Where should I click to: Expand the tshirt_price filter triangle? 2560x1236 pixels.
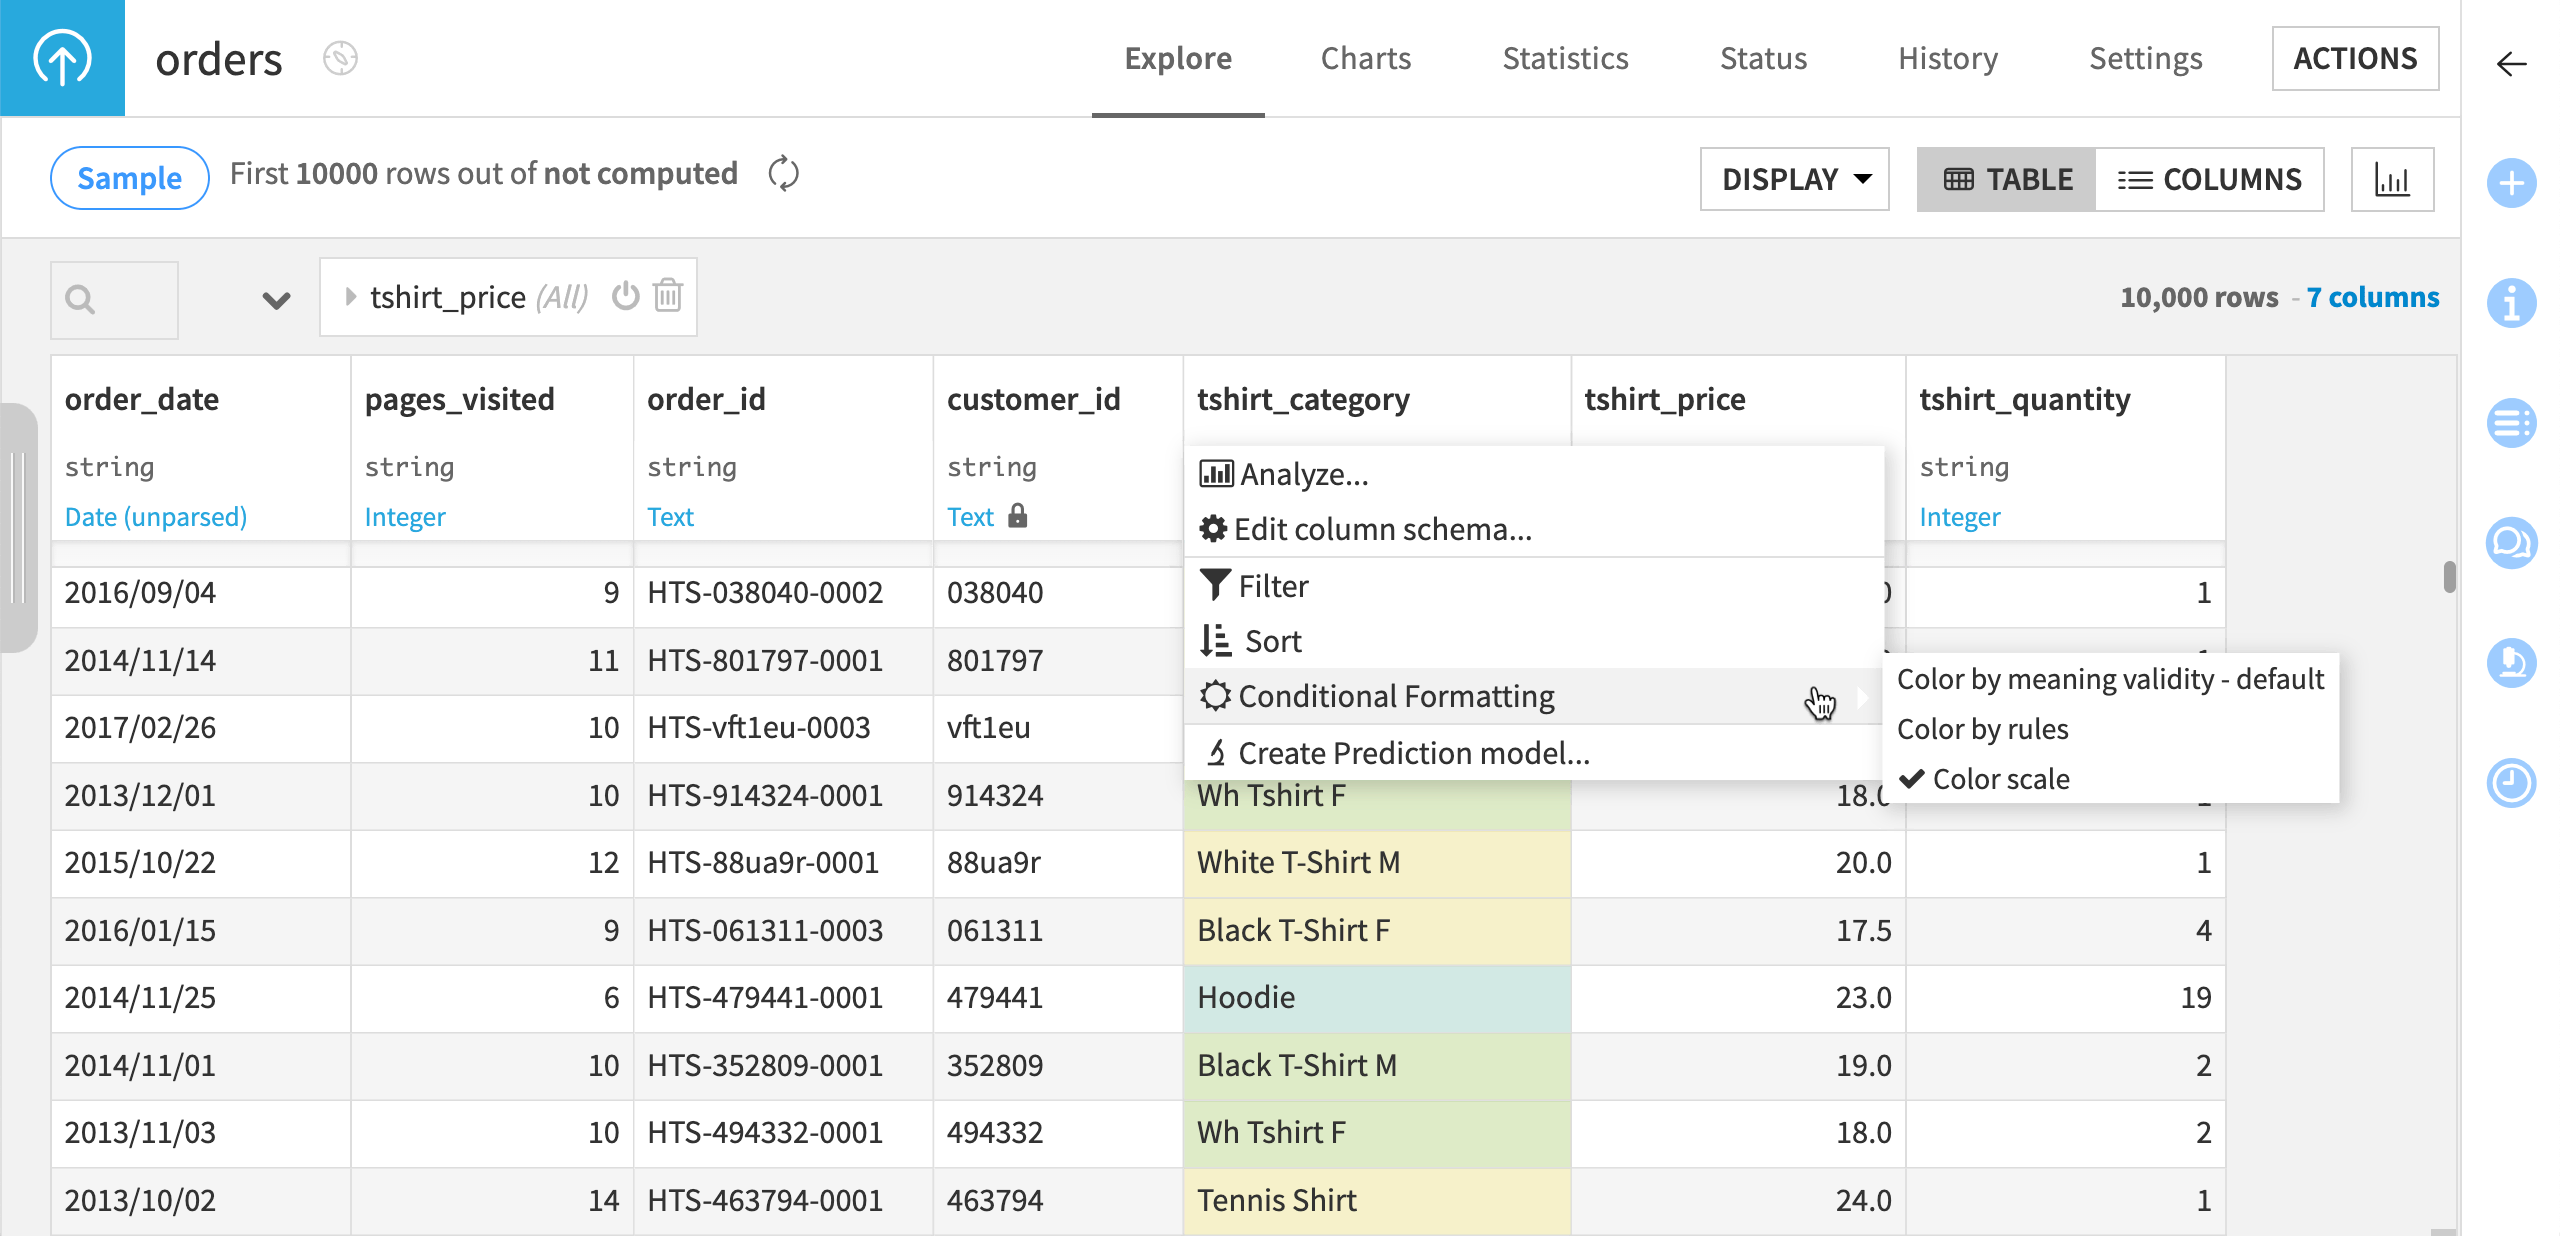[351, 296]
